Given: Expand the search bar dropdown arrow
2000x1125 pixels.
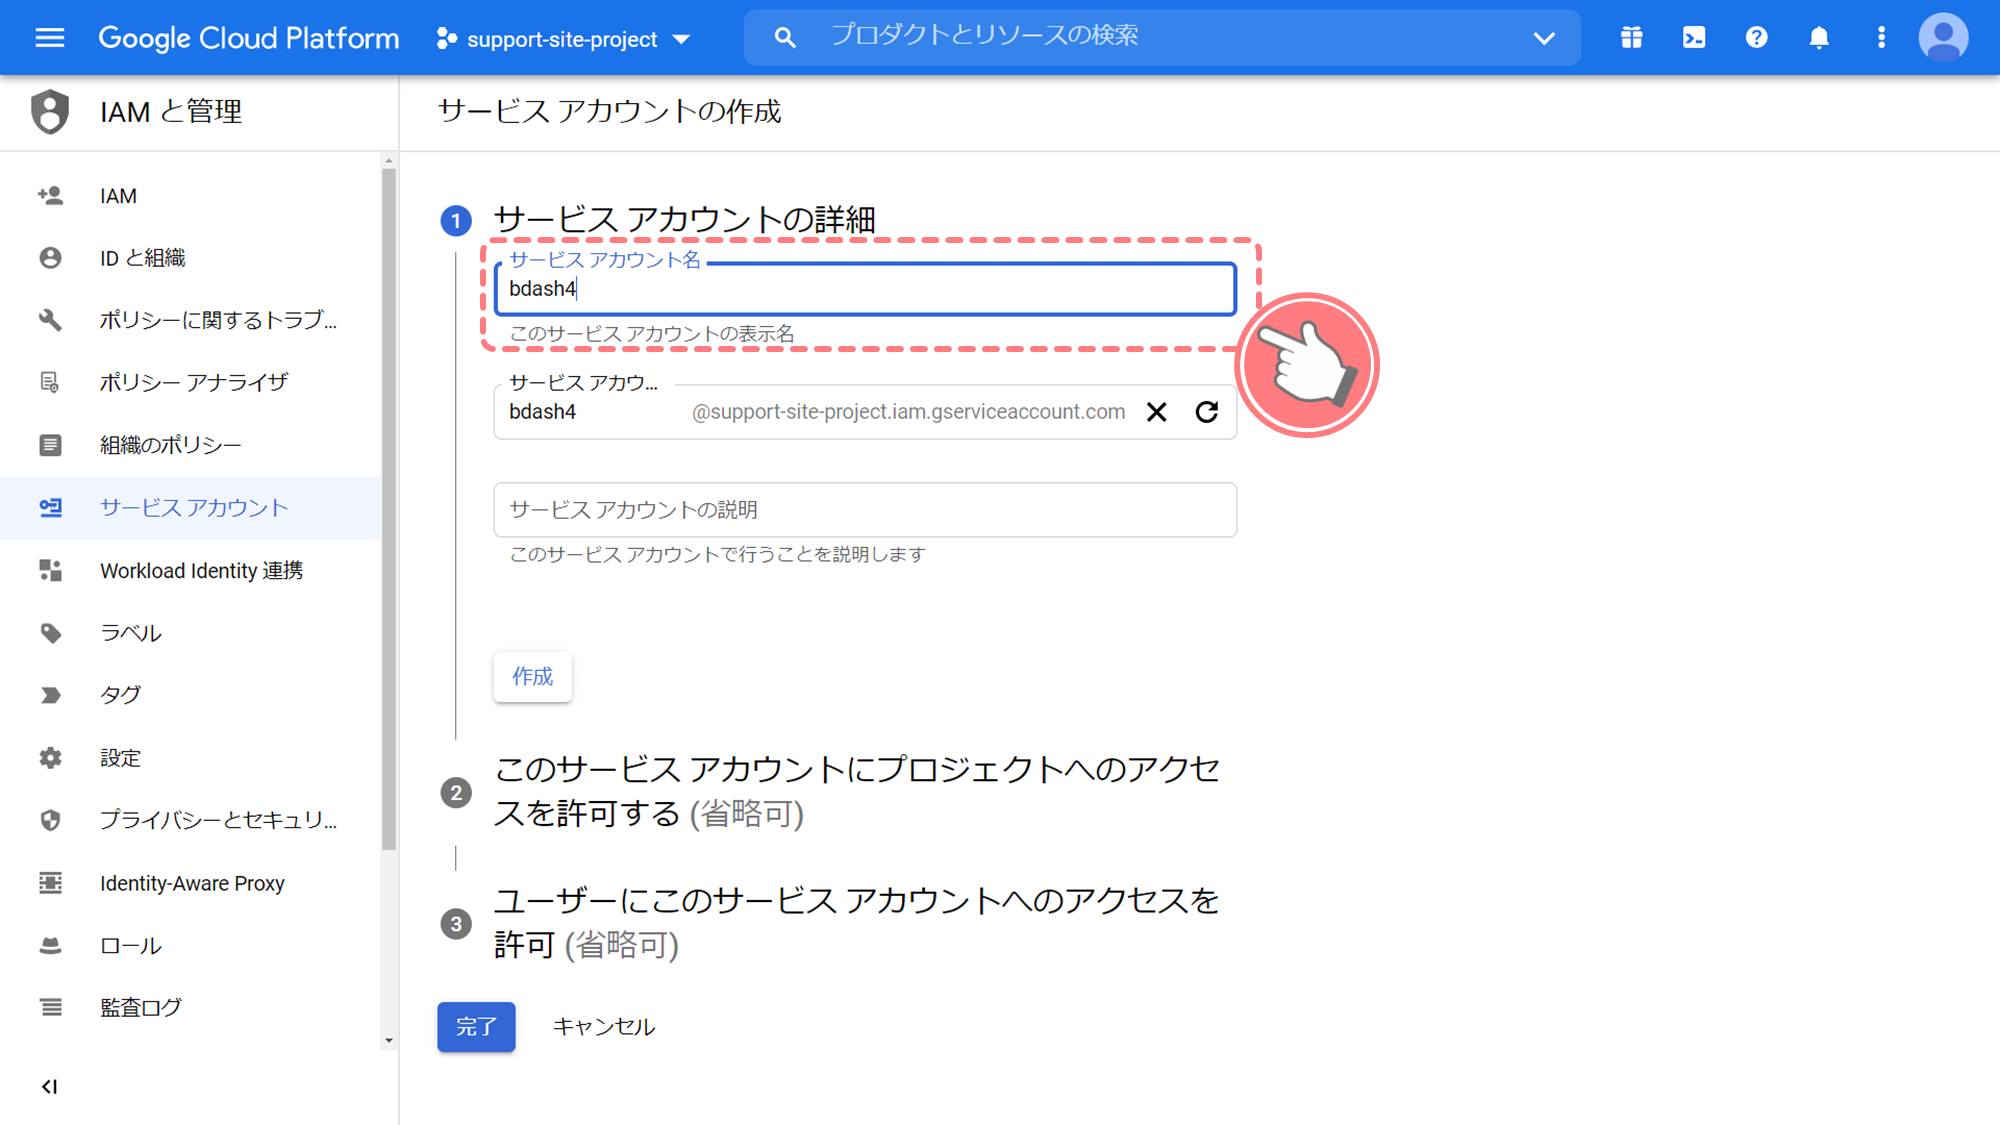Looking at the screenshot, I should (1544, 39).
